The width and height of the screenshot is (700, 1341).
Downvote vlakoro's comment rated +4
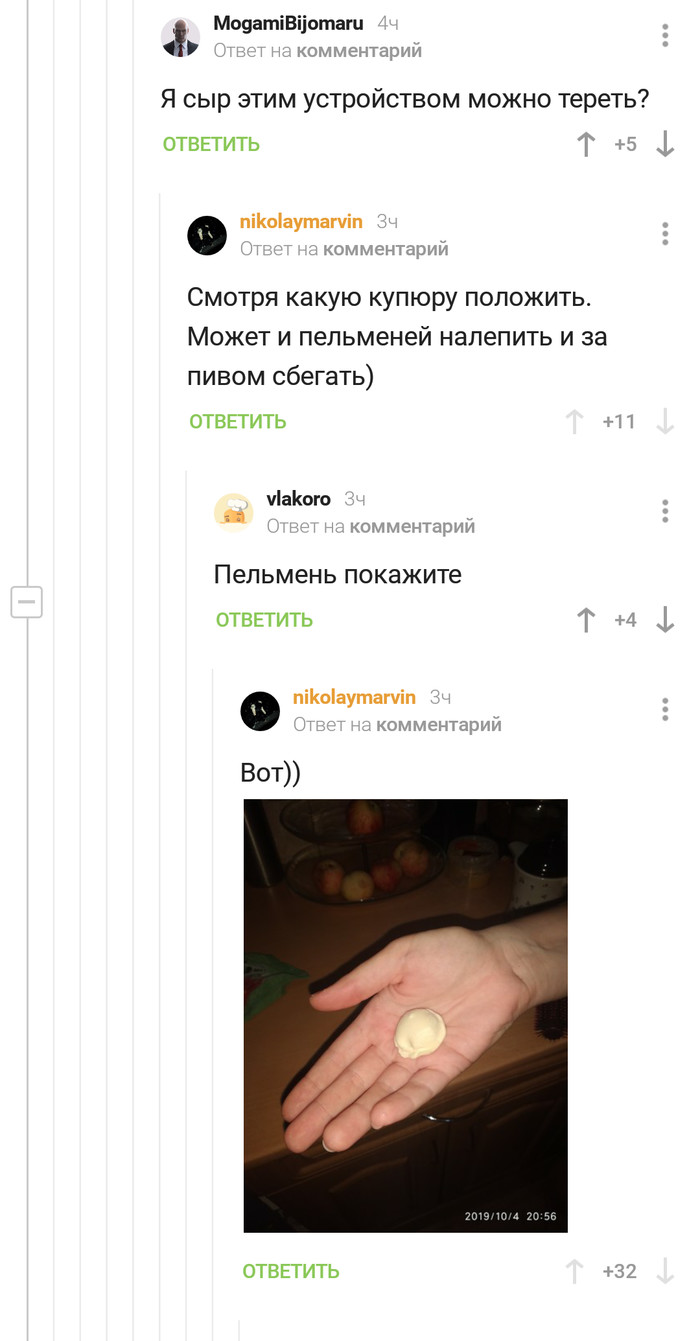(665, 620)
